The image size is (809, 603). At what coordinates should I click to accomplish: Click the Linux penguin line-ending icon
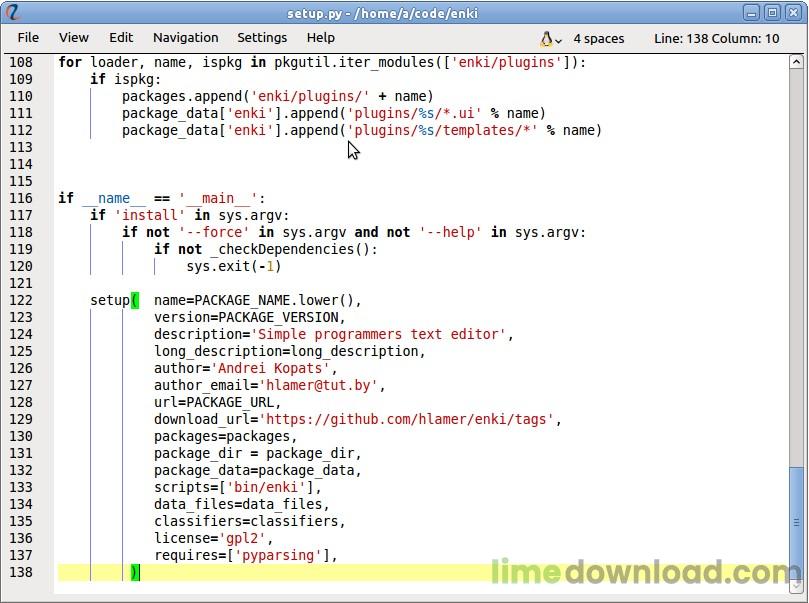(x=546, y=38)
